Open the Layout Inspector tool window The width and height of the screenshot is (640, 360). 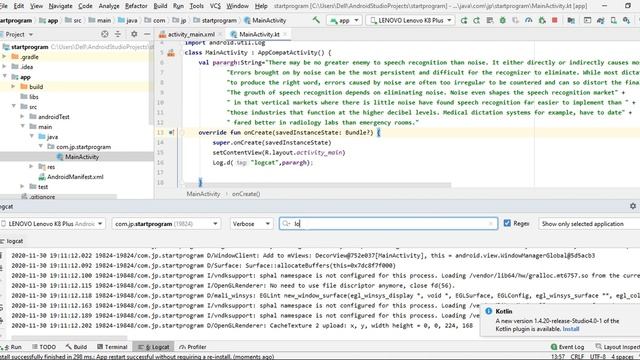(x=618, y=347)
